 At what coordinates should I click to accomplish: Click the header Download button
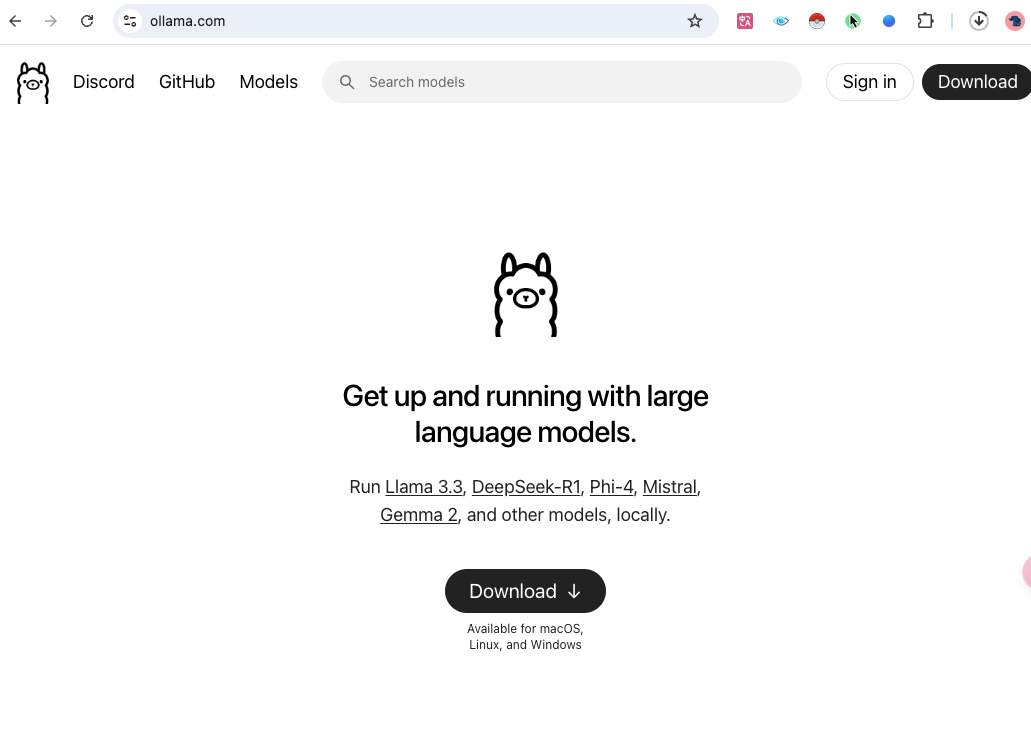[977, 82]
